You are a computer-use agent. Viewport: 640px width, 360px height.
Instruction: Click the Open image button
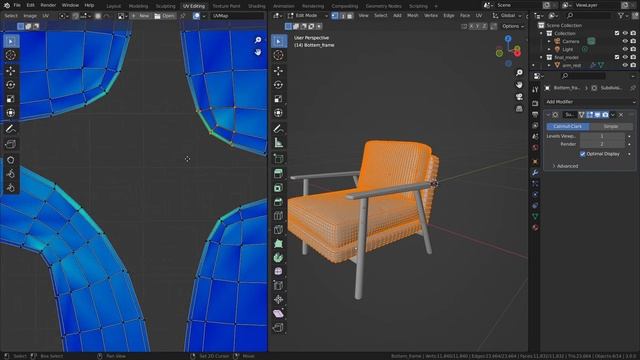point(164,16)
